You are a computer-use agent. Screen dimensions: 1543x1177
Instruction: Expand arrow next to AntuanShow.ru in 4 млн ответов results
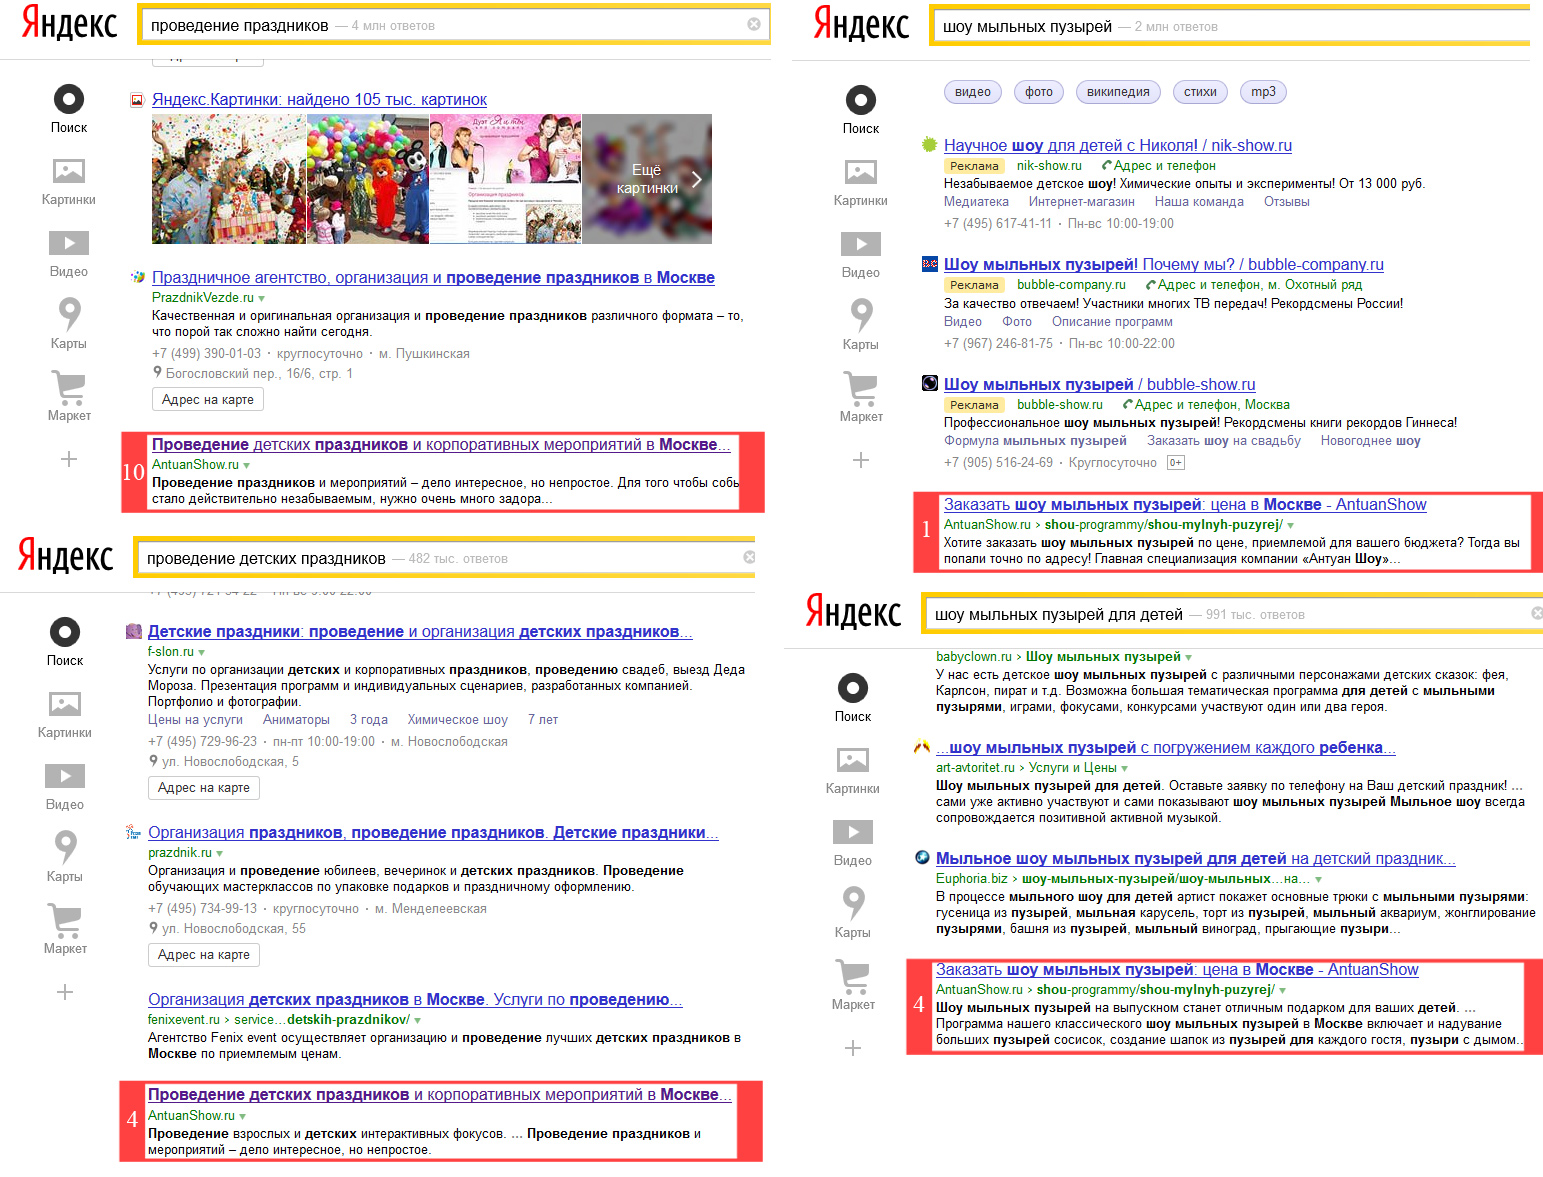247,465
